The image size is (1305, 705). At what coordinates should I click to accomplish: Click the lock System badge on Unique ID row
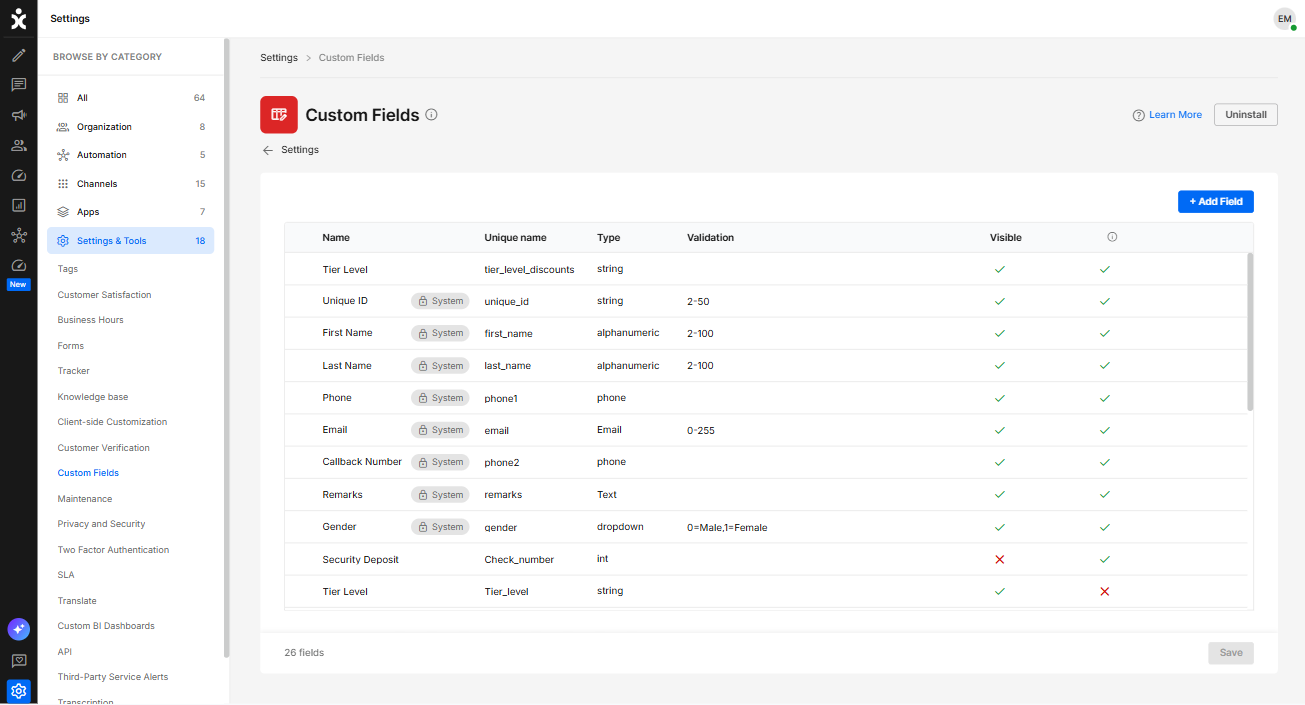point(440,301)
